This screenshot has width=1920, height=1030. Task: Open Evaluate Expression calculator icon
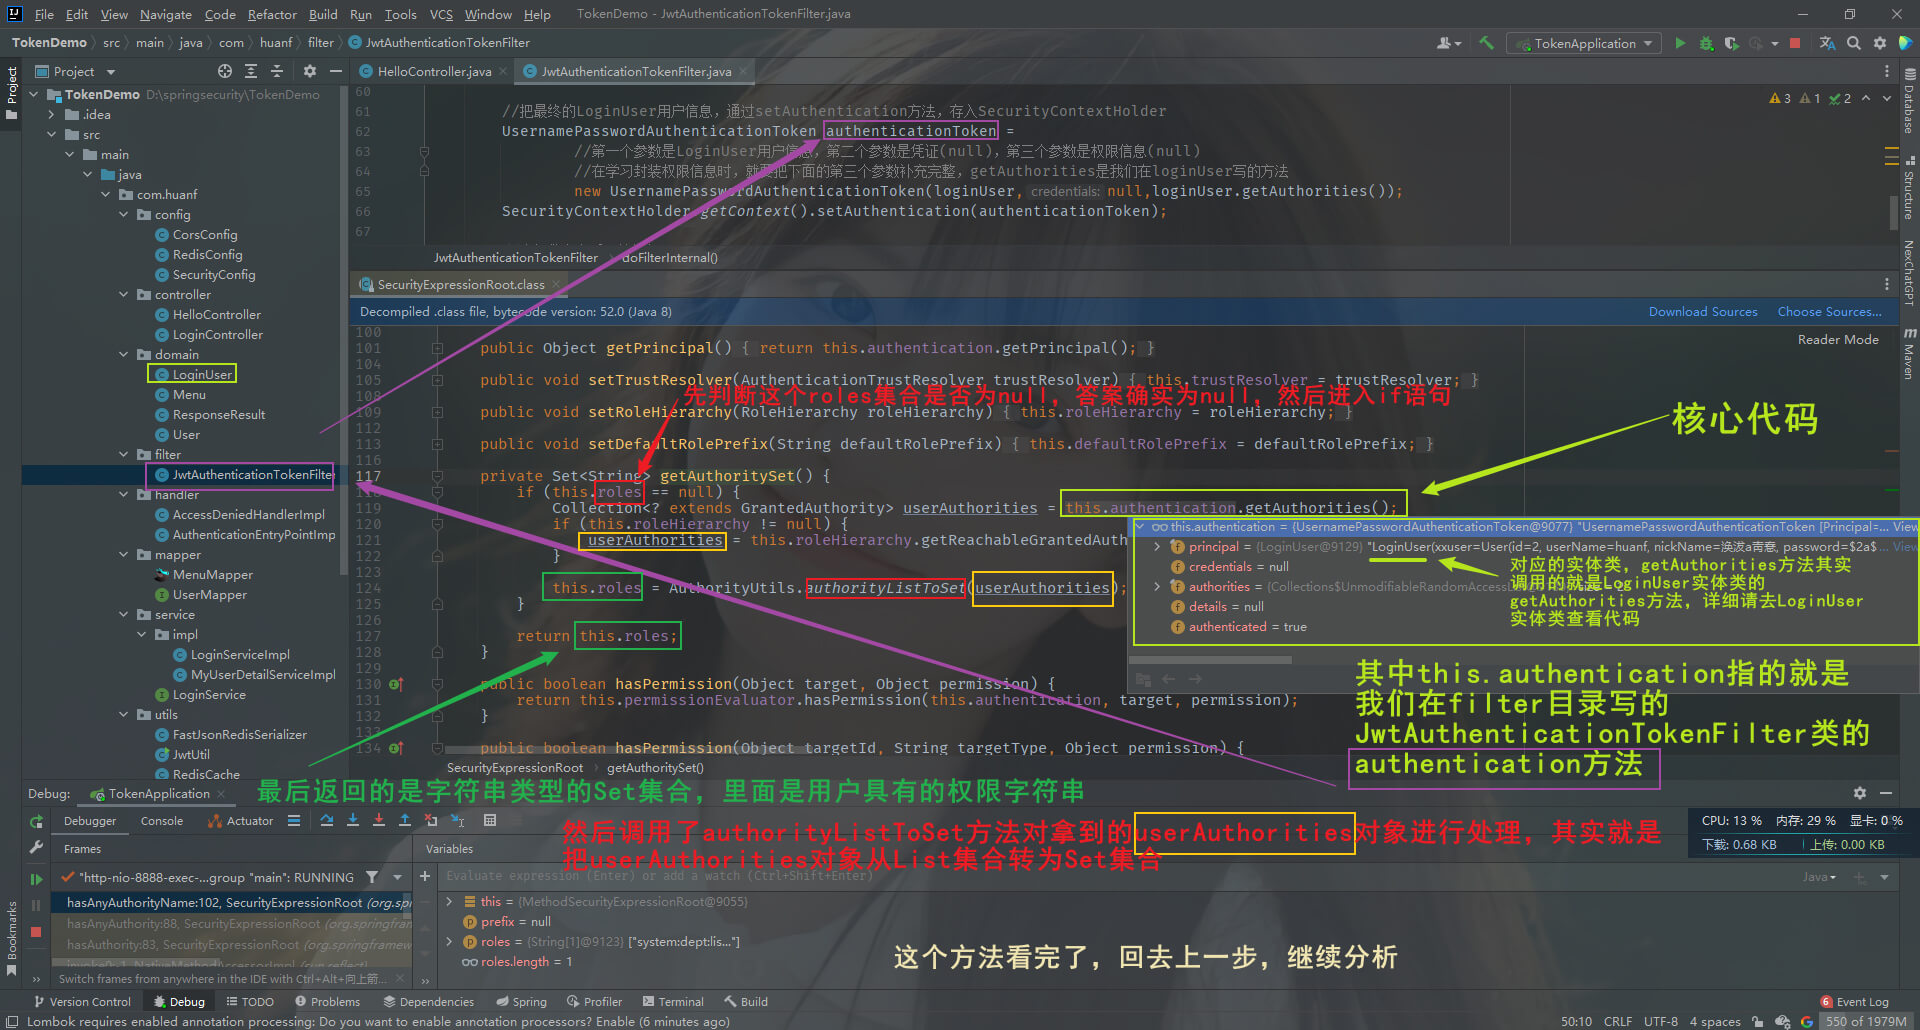click(490, 820)
